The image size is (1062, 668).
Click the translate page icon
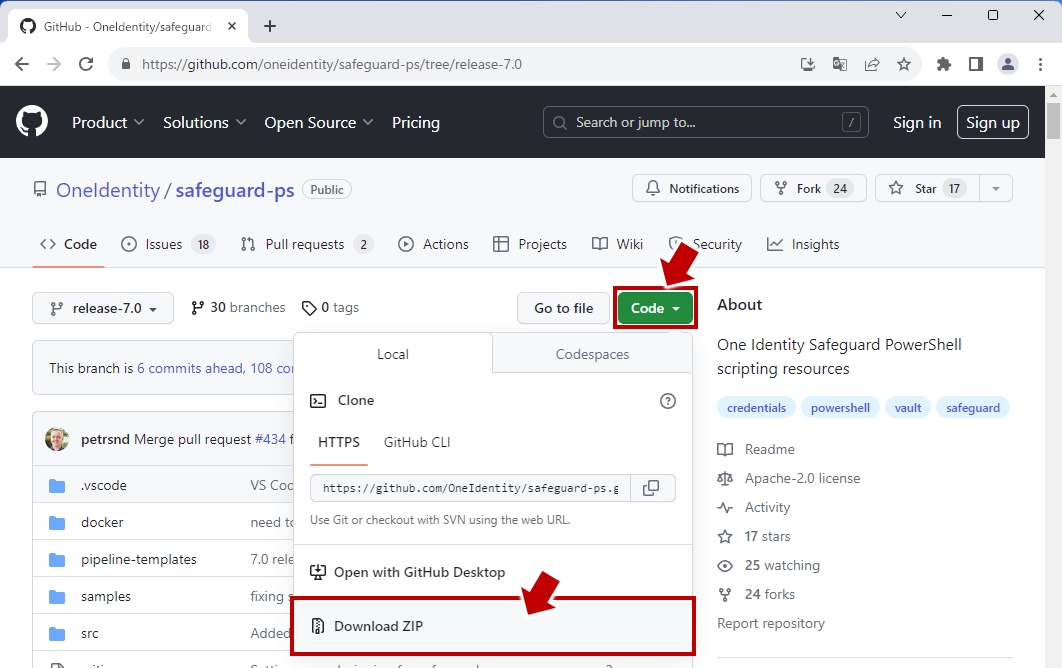(x=840, y=64)
